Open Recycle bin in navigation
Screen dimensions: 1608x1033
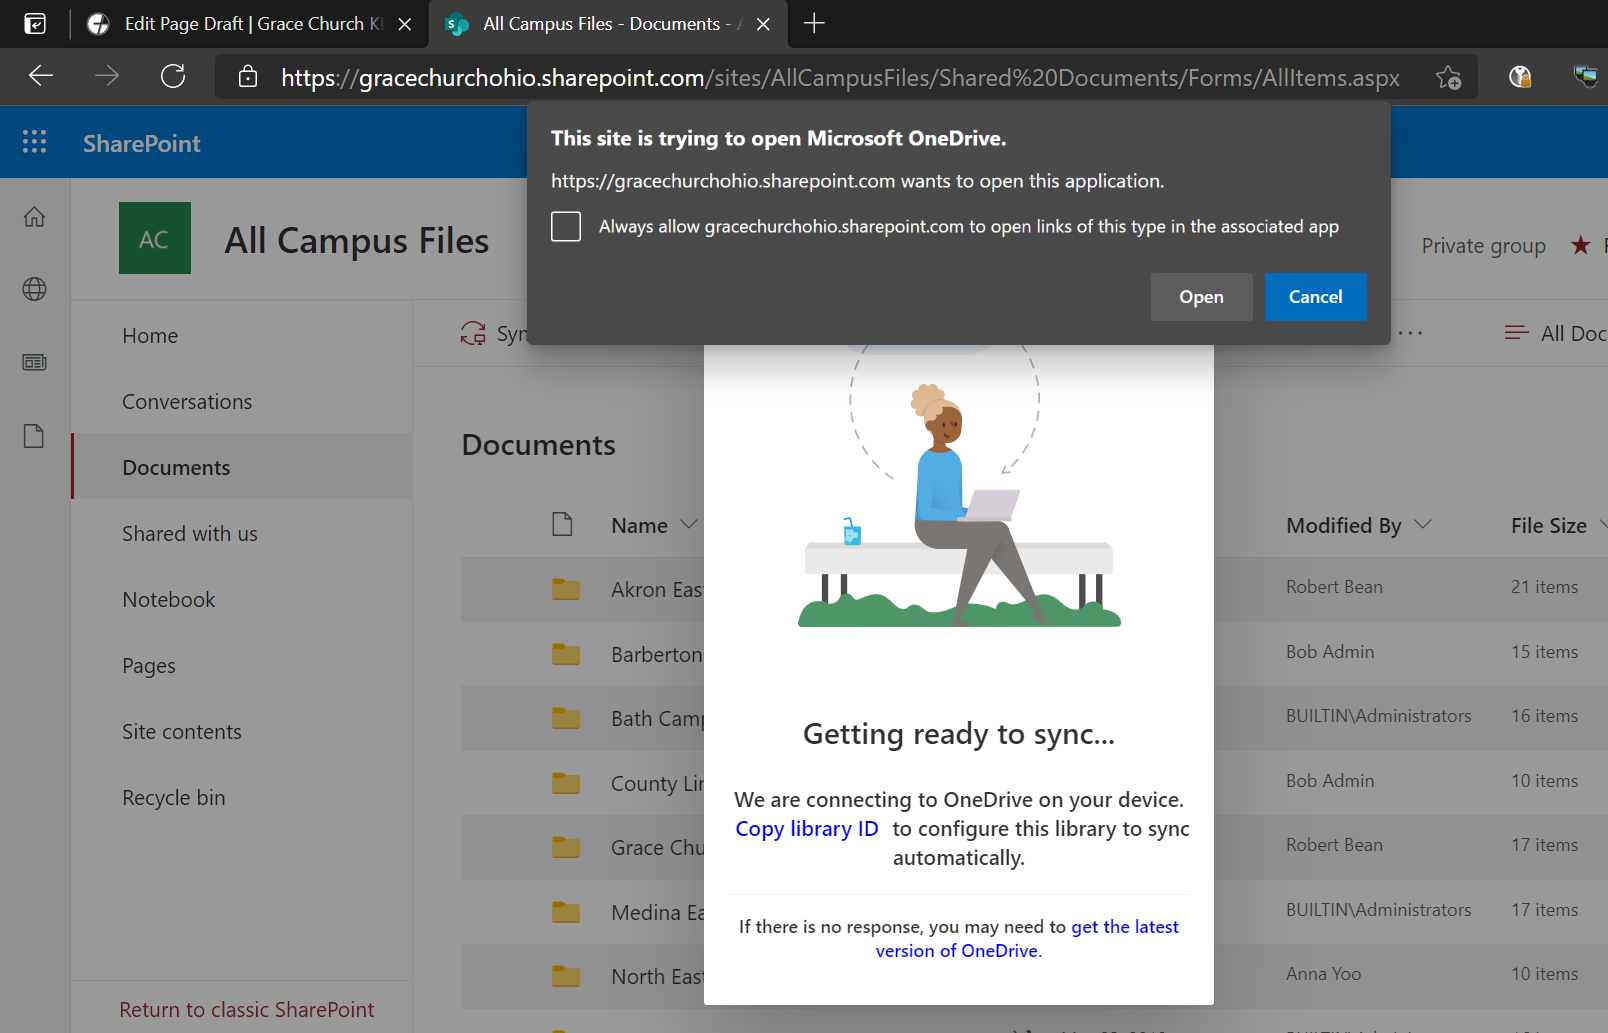174,798
